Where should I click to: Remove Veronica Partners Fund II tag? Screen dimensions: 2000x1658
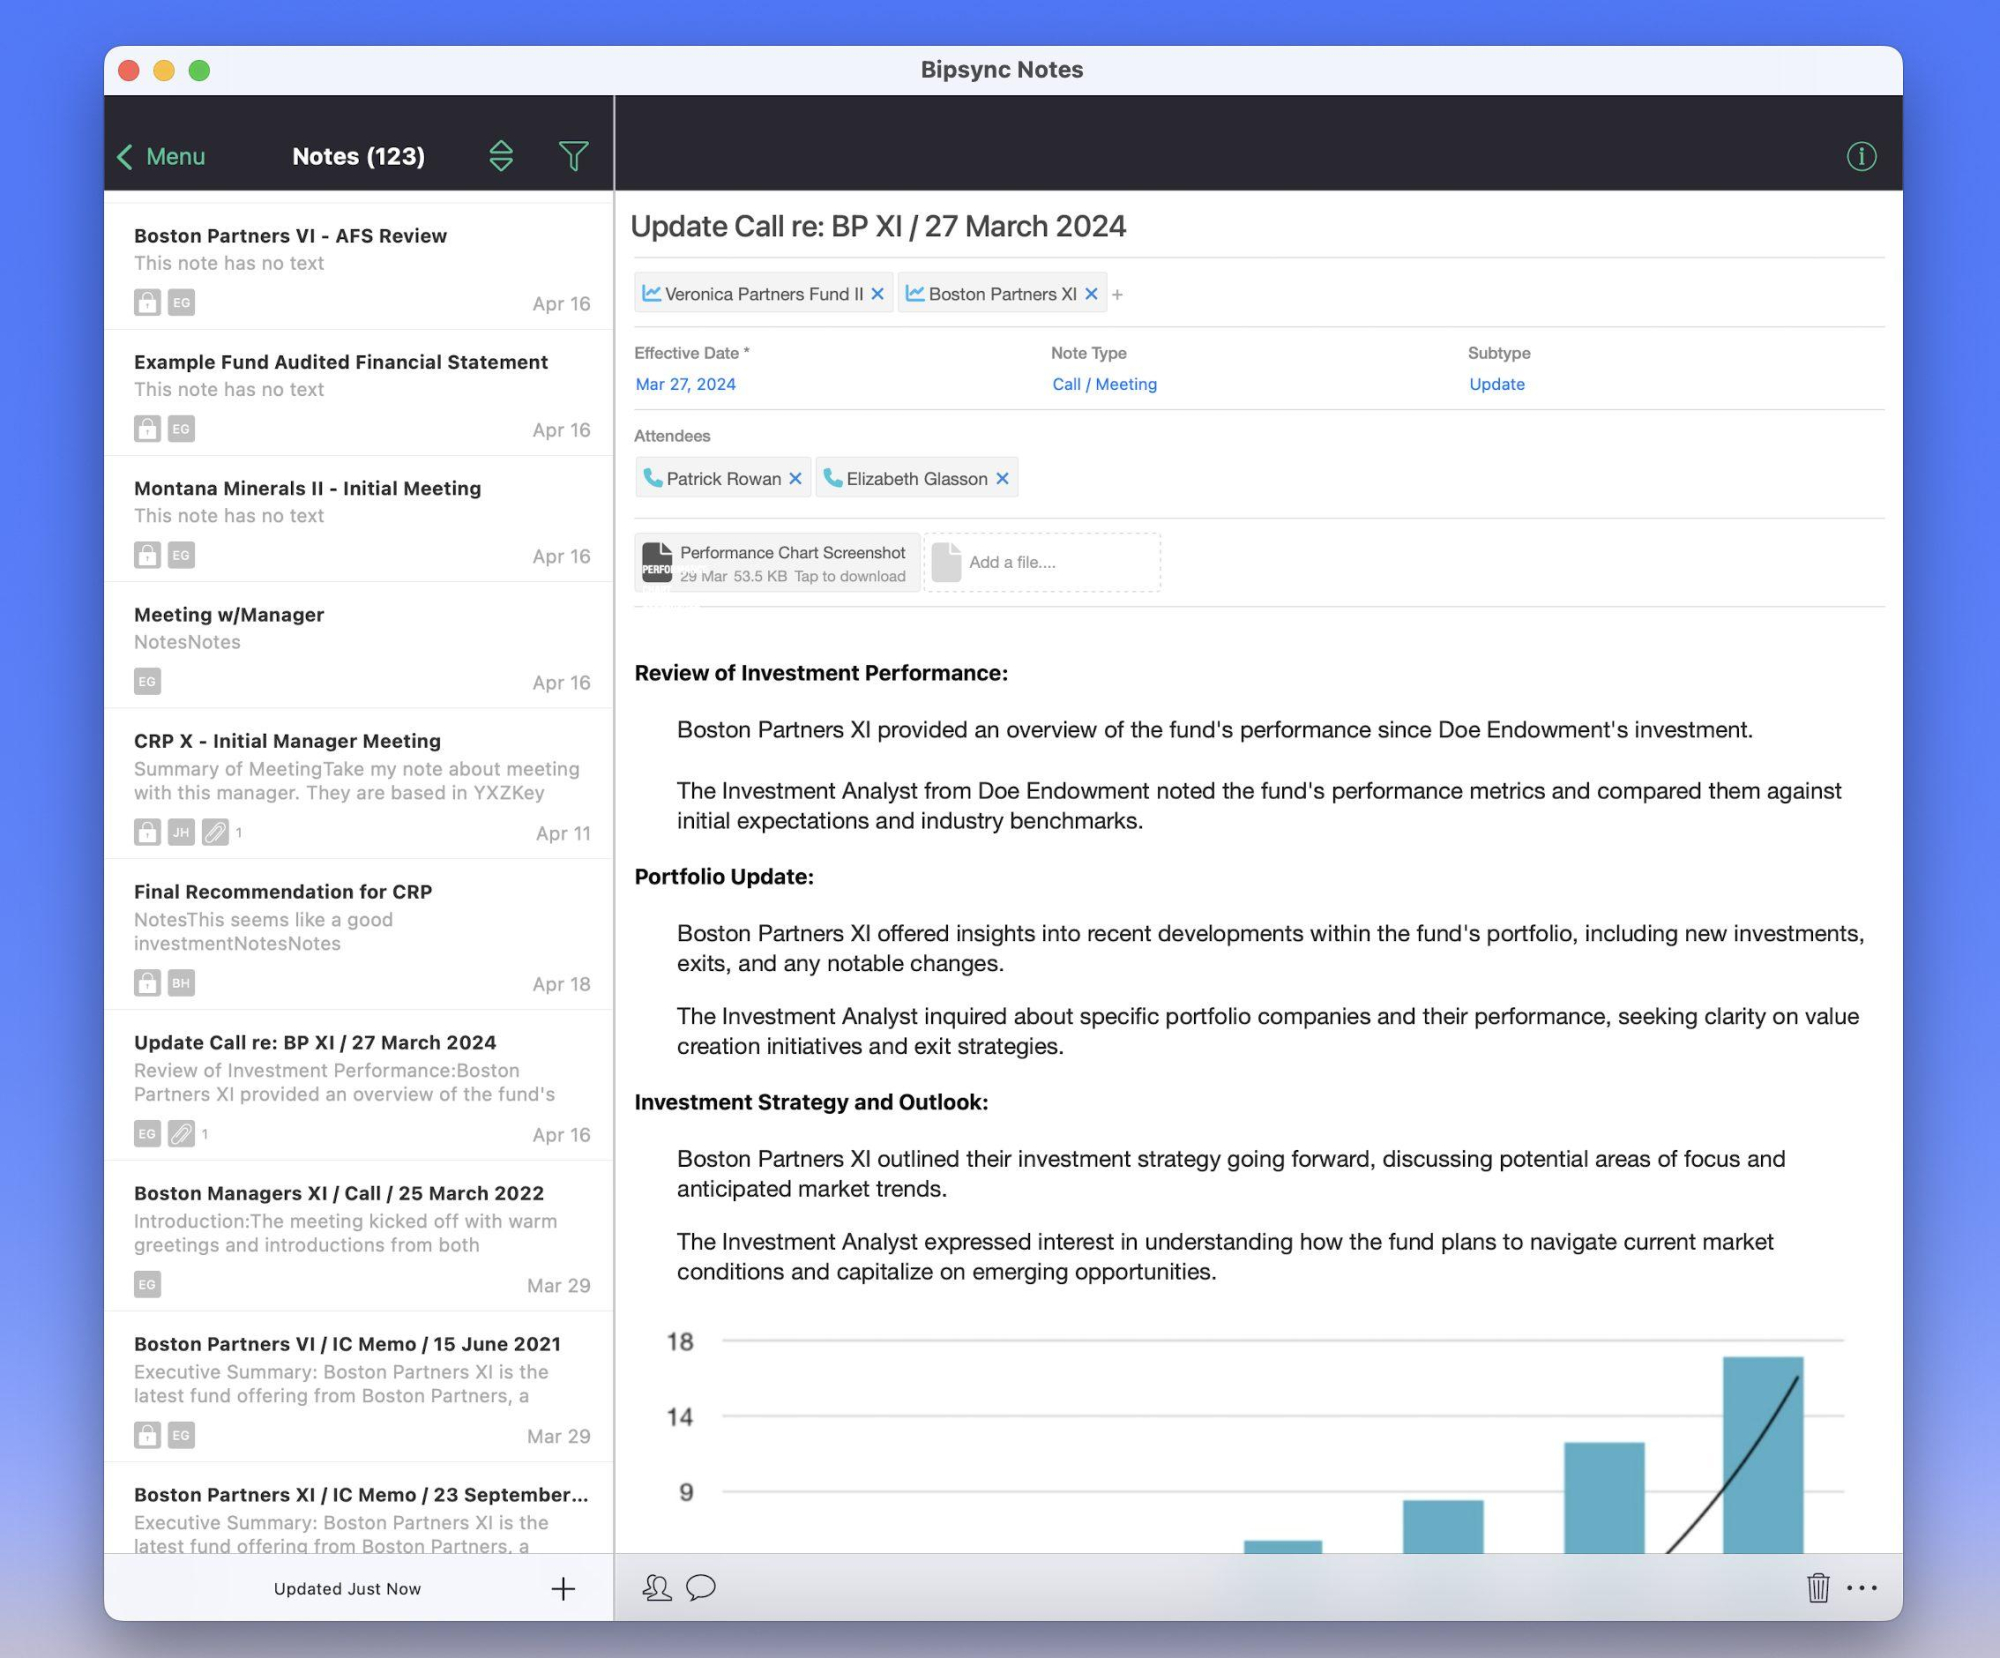point(877,294)
